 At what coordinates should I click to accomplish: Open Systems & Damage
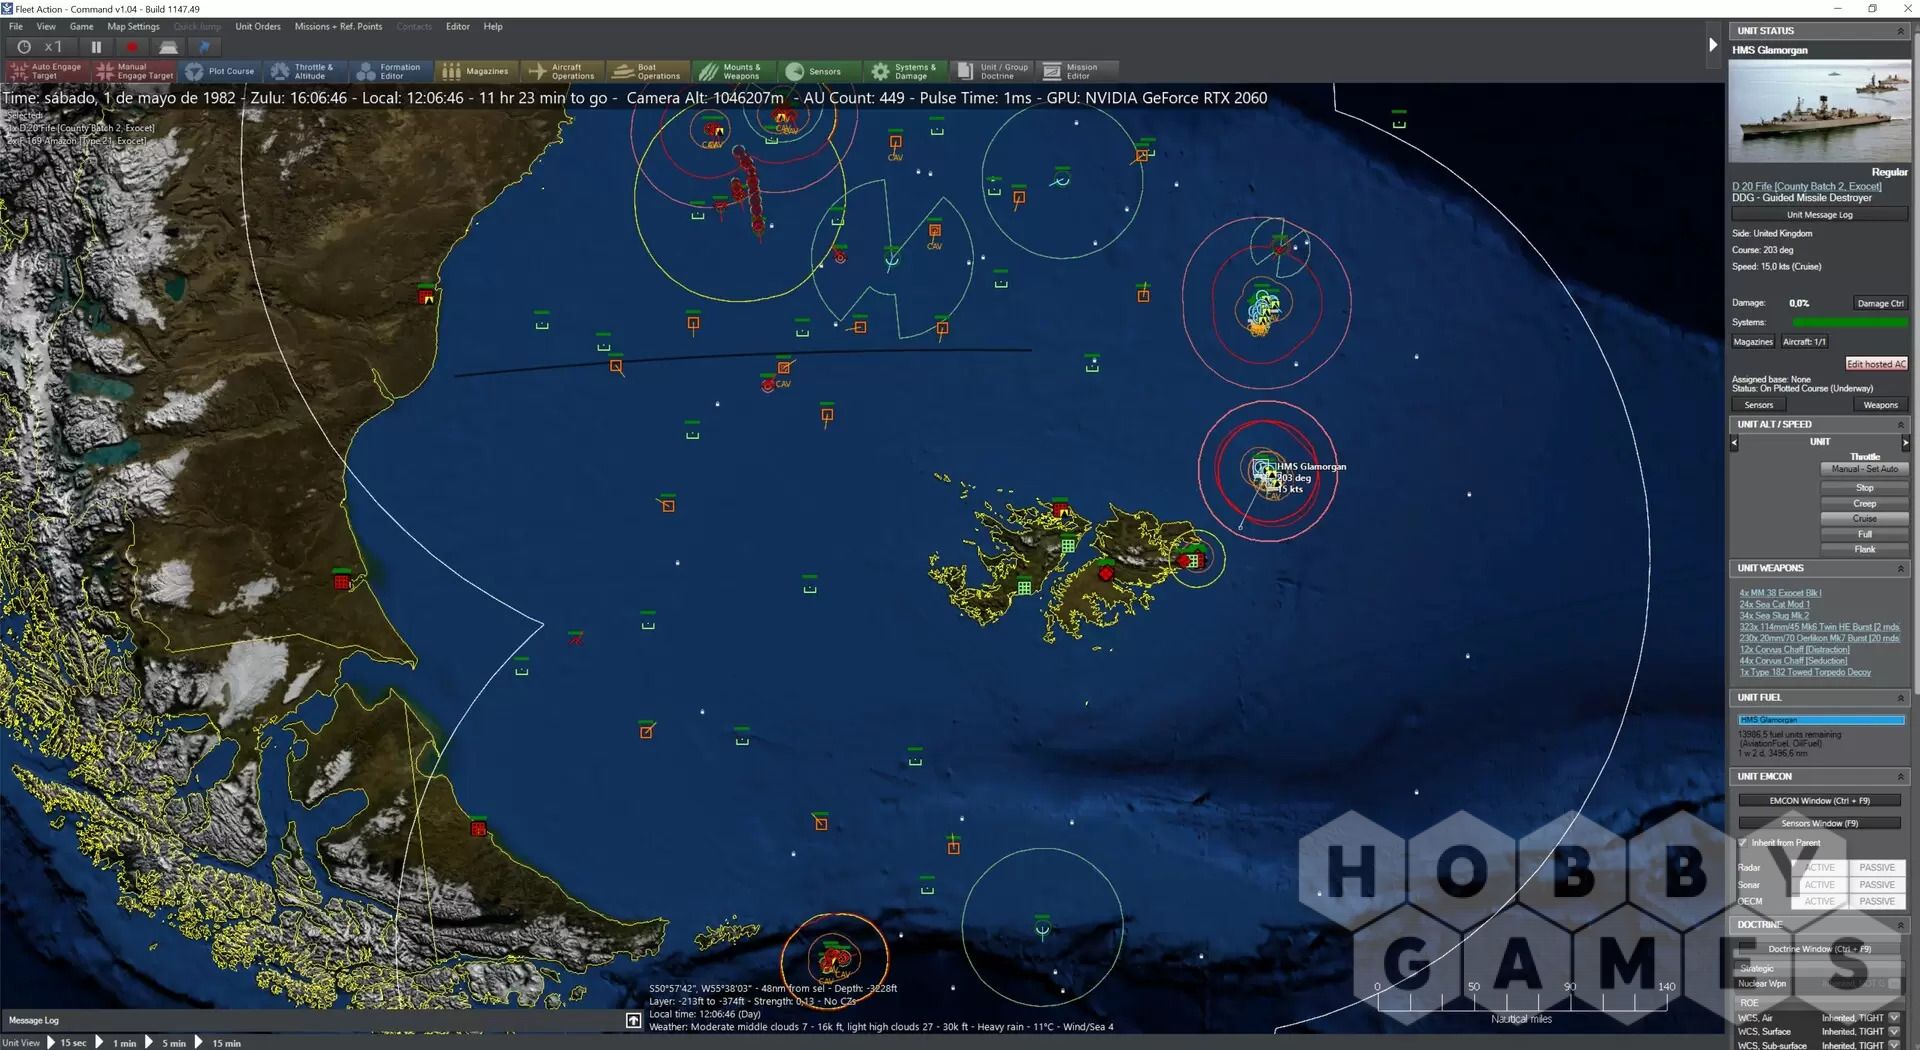(x=905, y=71)
